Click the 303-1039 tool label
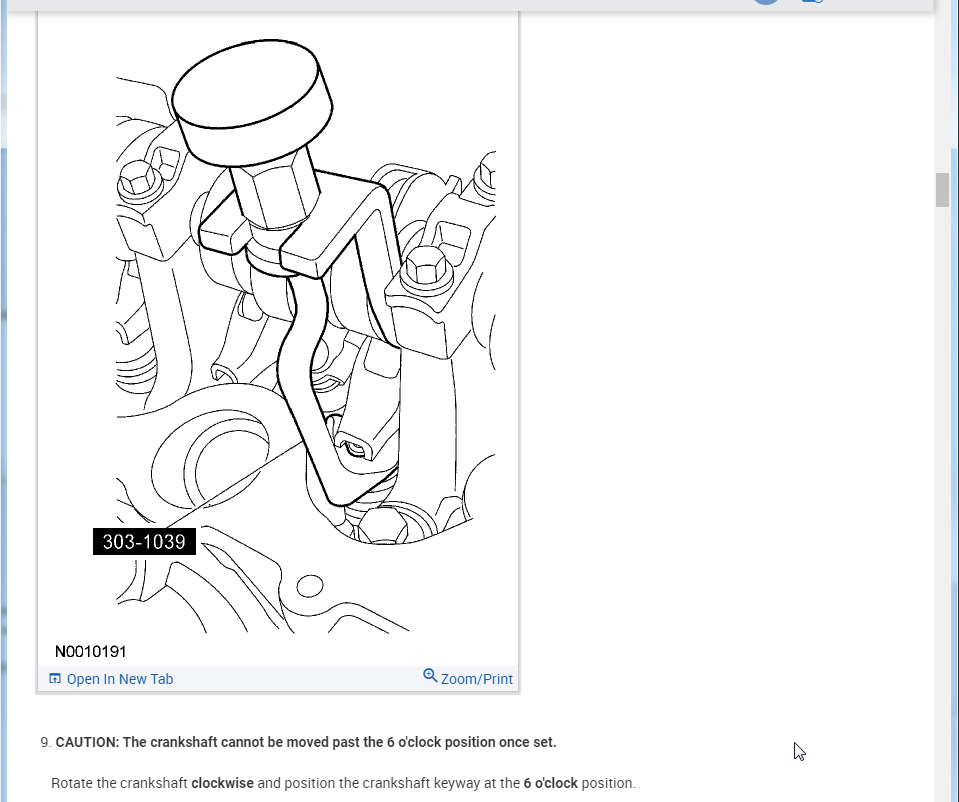This screenshot has width=959, height=802. [144, 542]
